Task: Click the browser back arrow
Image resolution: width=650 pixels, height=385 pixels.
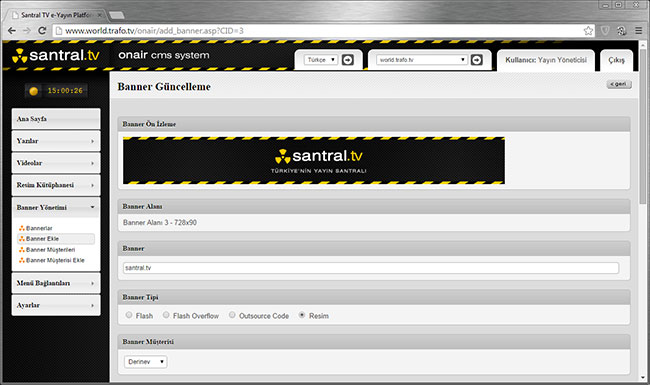Action: pyautogui.click(x=12, y=31)
